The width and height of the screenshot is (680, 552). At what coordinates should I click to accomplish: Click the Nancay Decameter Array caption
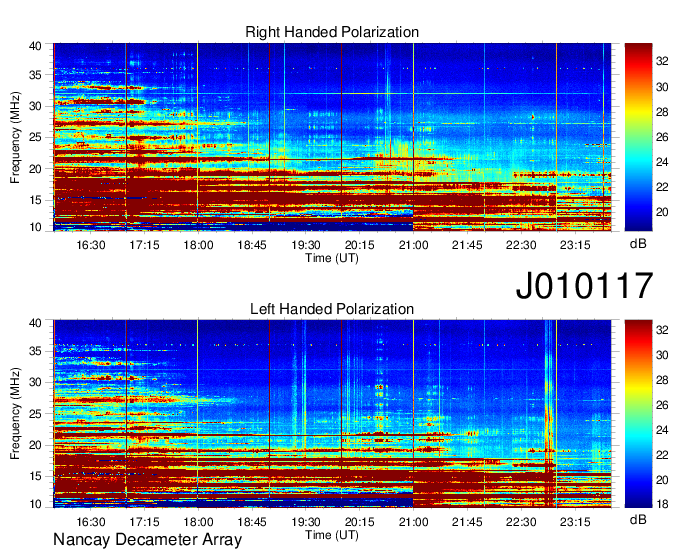click(x=147, y=540)
